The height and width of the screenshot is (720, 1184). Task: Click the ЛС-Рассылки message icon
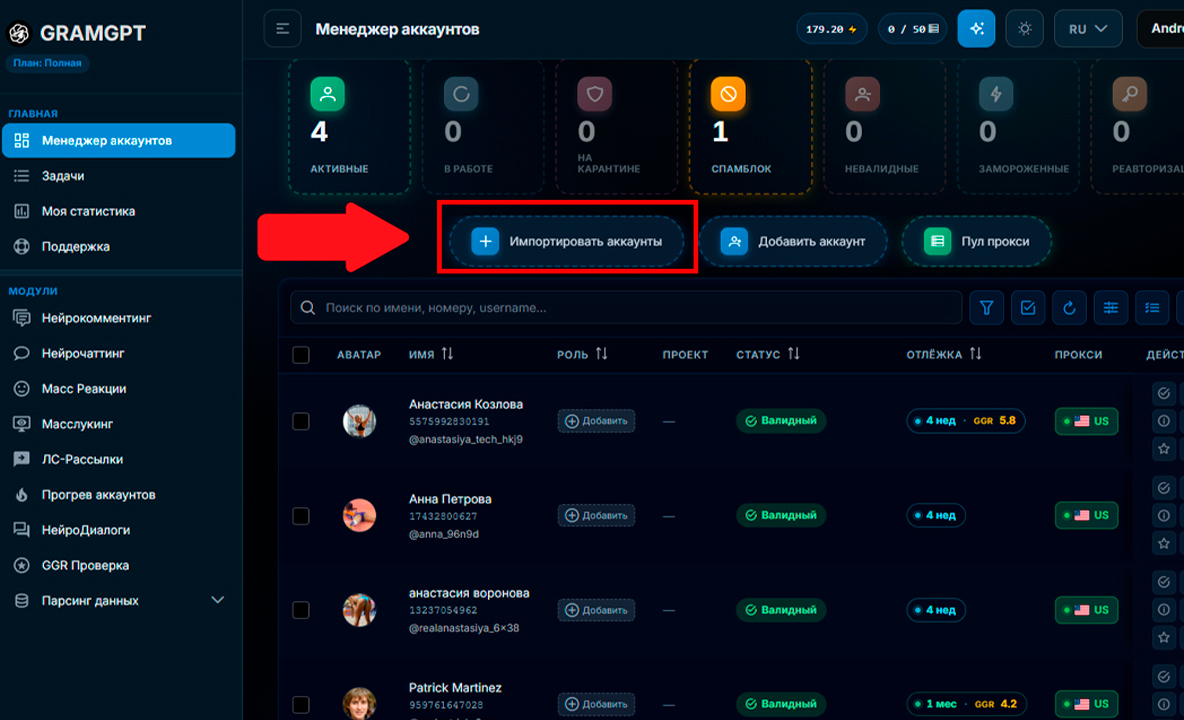(x=22, y=459)
